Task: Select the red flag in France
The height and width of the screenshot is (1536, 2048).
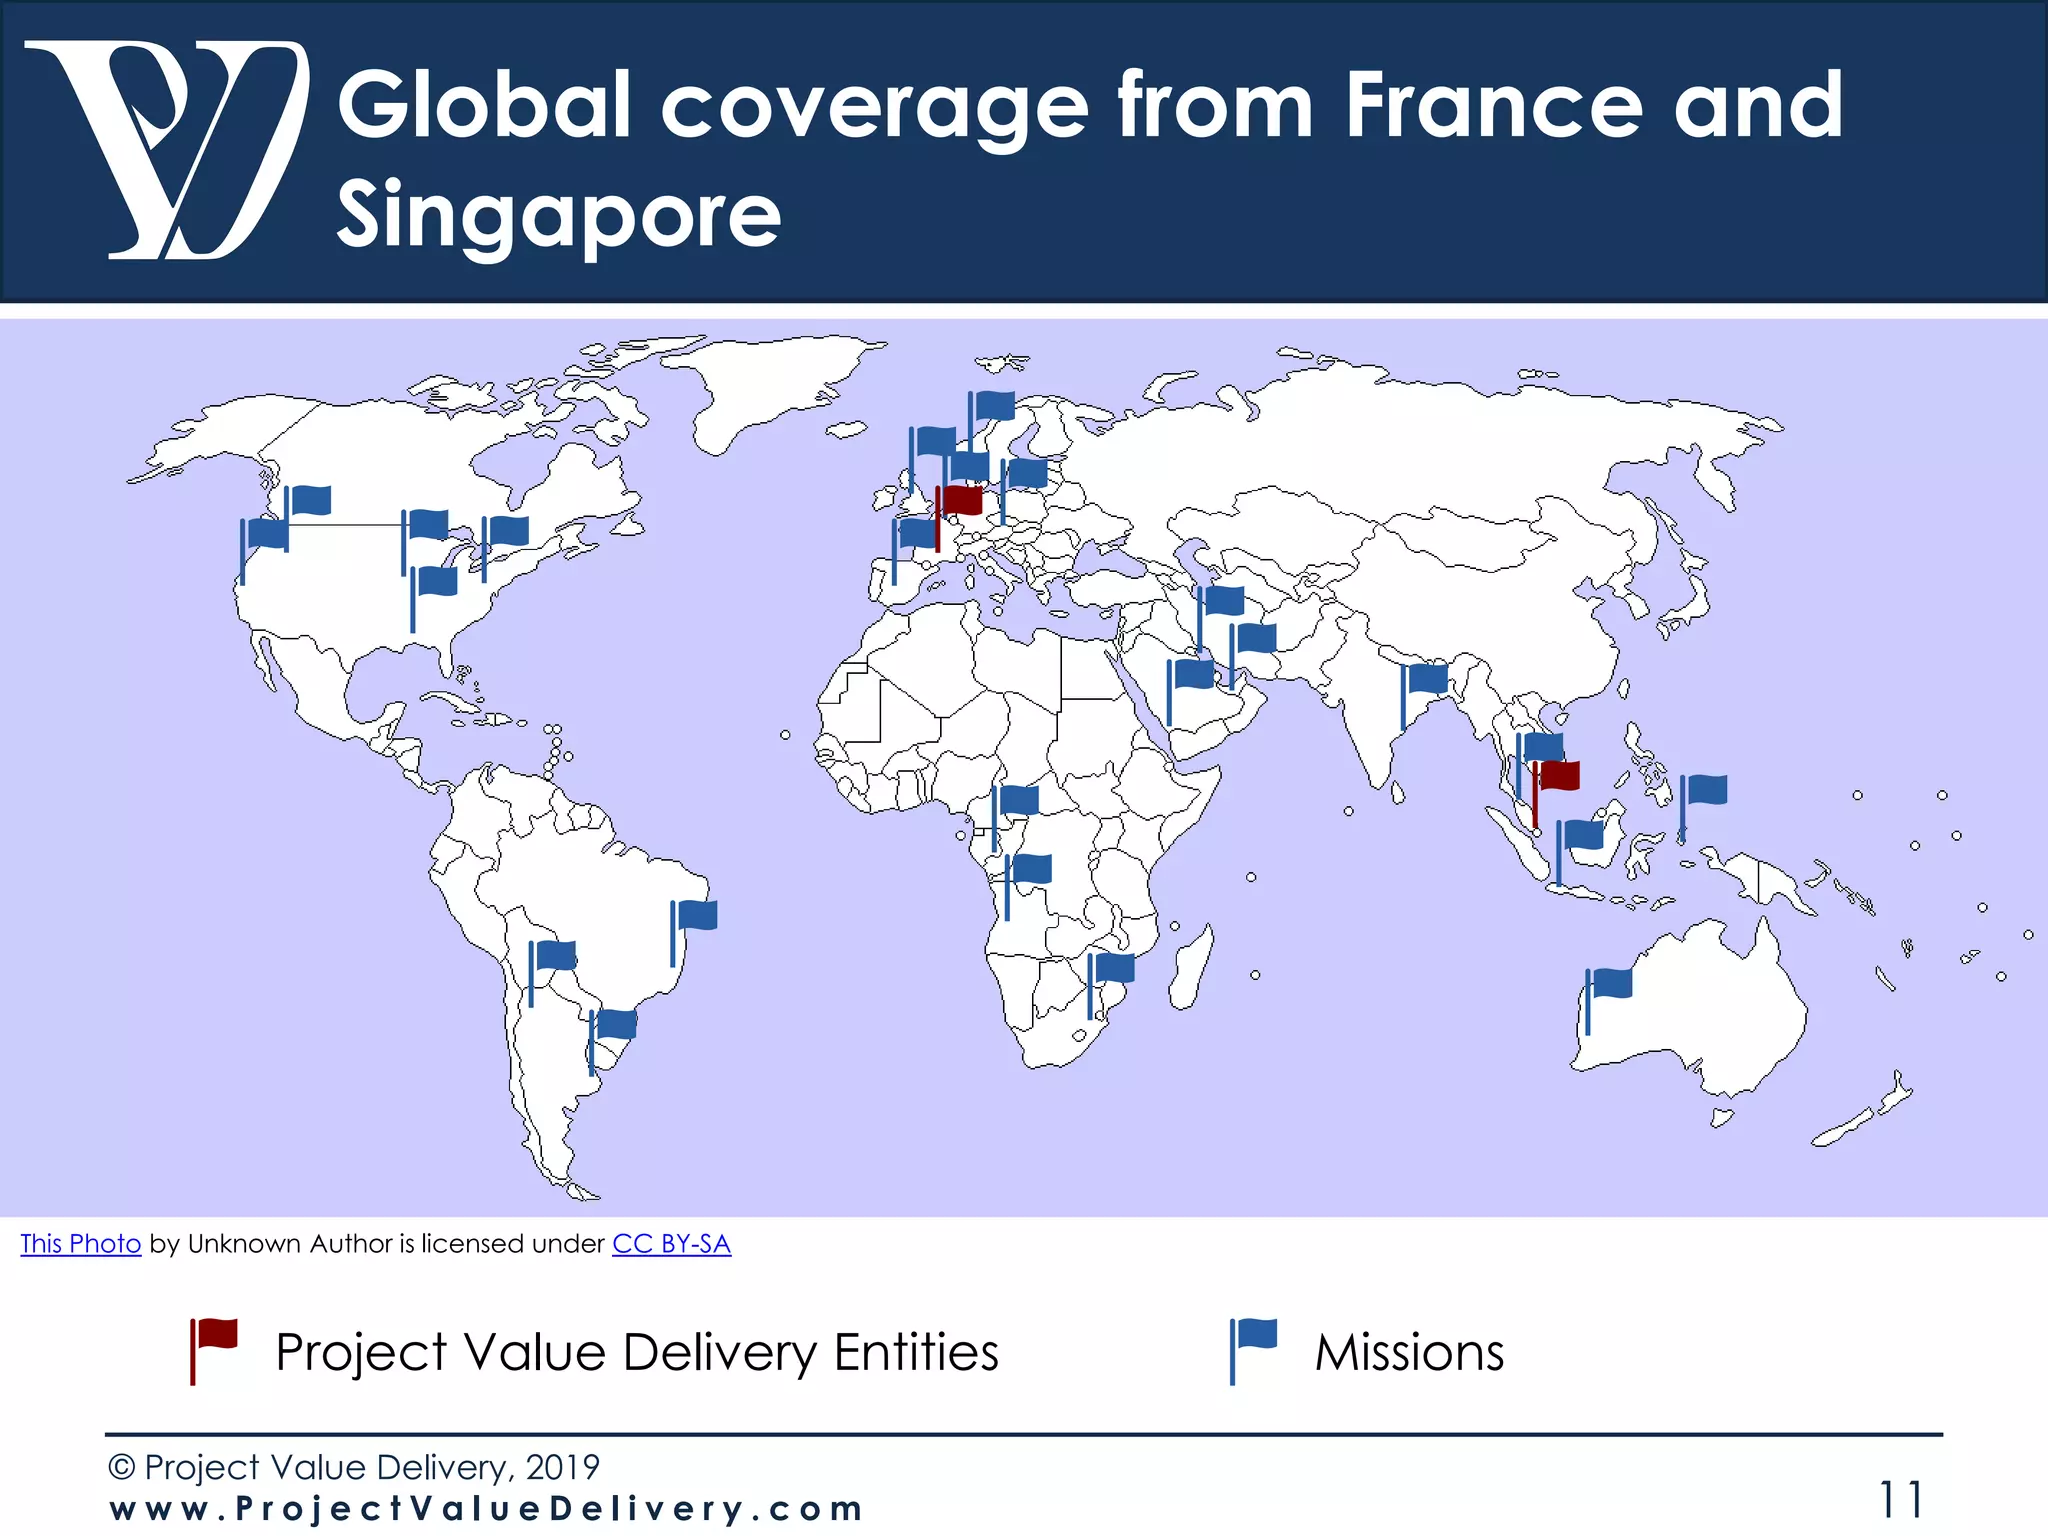Action: [x=959, y=518]
